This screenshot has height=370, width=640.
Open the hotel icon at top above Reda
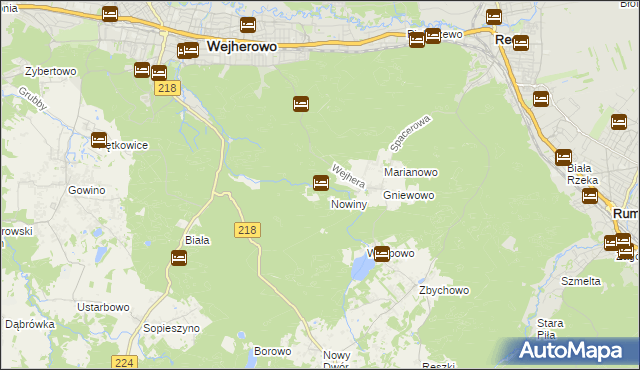pyautogui.click(x=494, y=17)
